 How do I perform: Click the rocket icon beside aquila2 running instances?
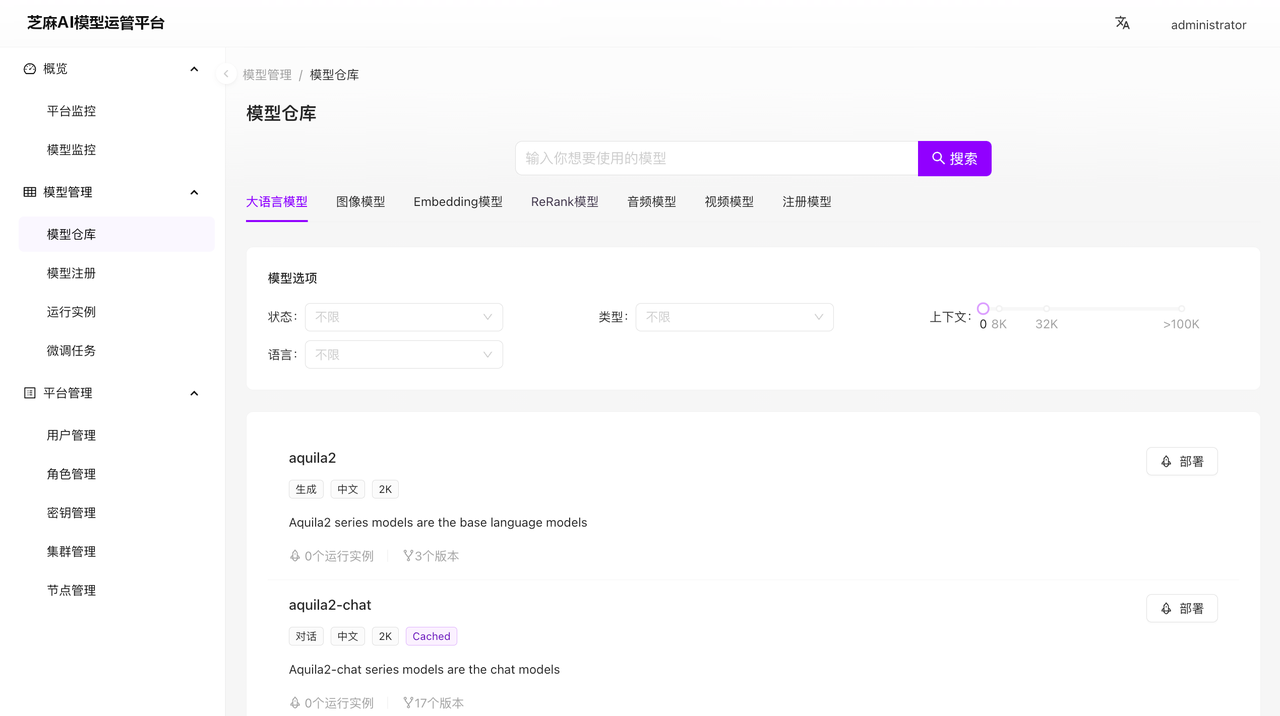click(295, 556)
